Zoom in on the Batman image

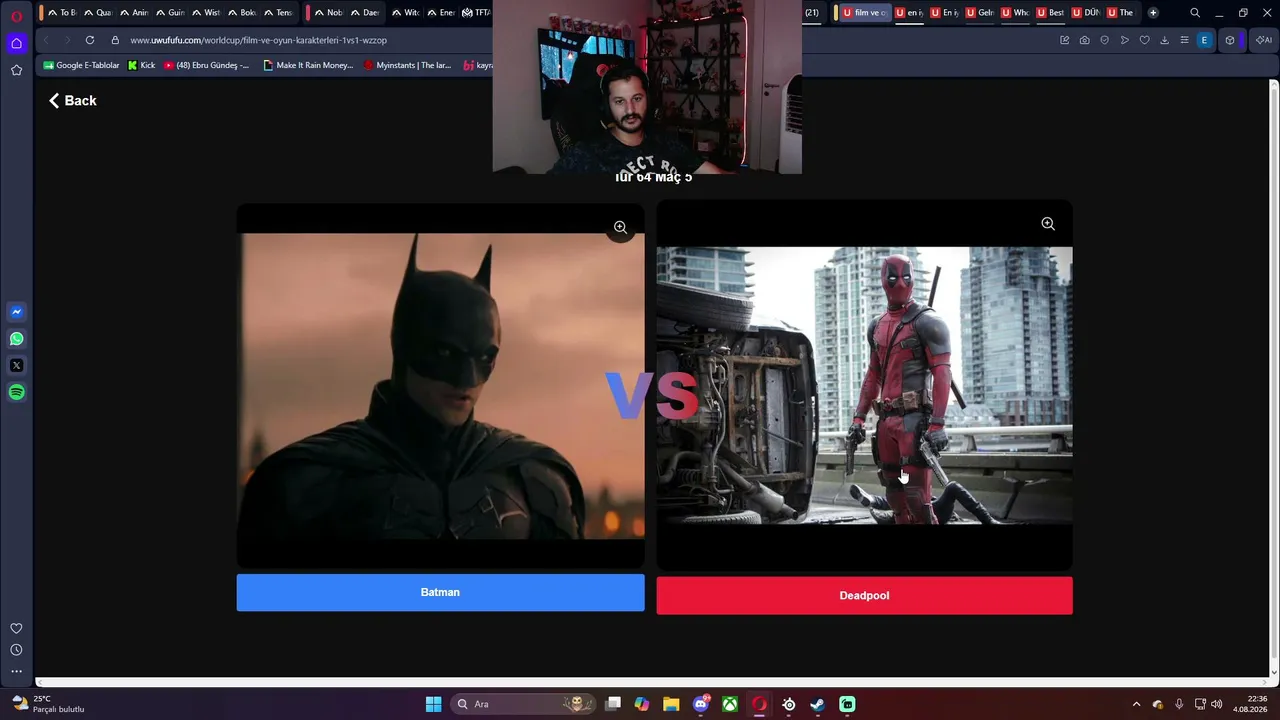click(620, 227)
